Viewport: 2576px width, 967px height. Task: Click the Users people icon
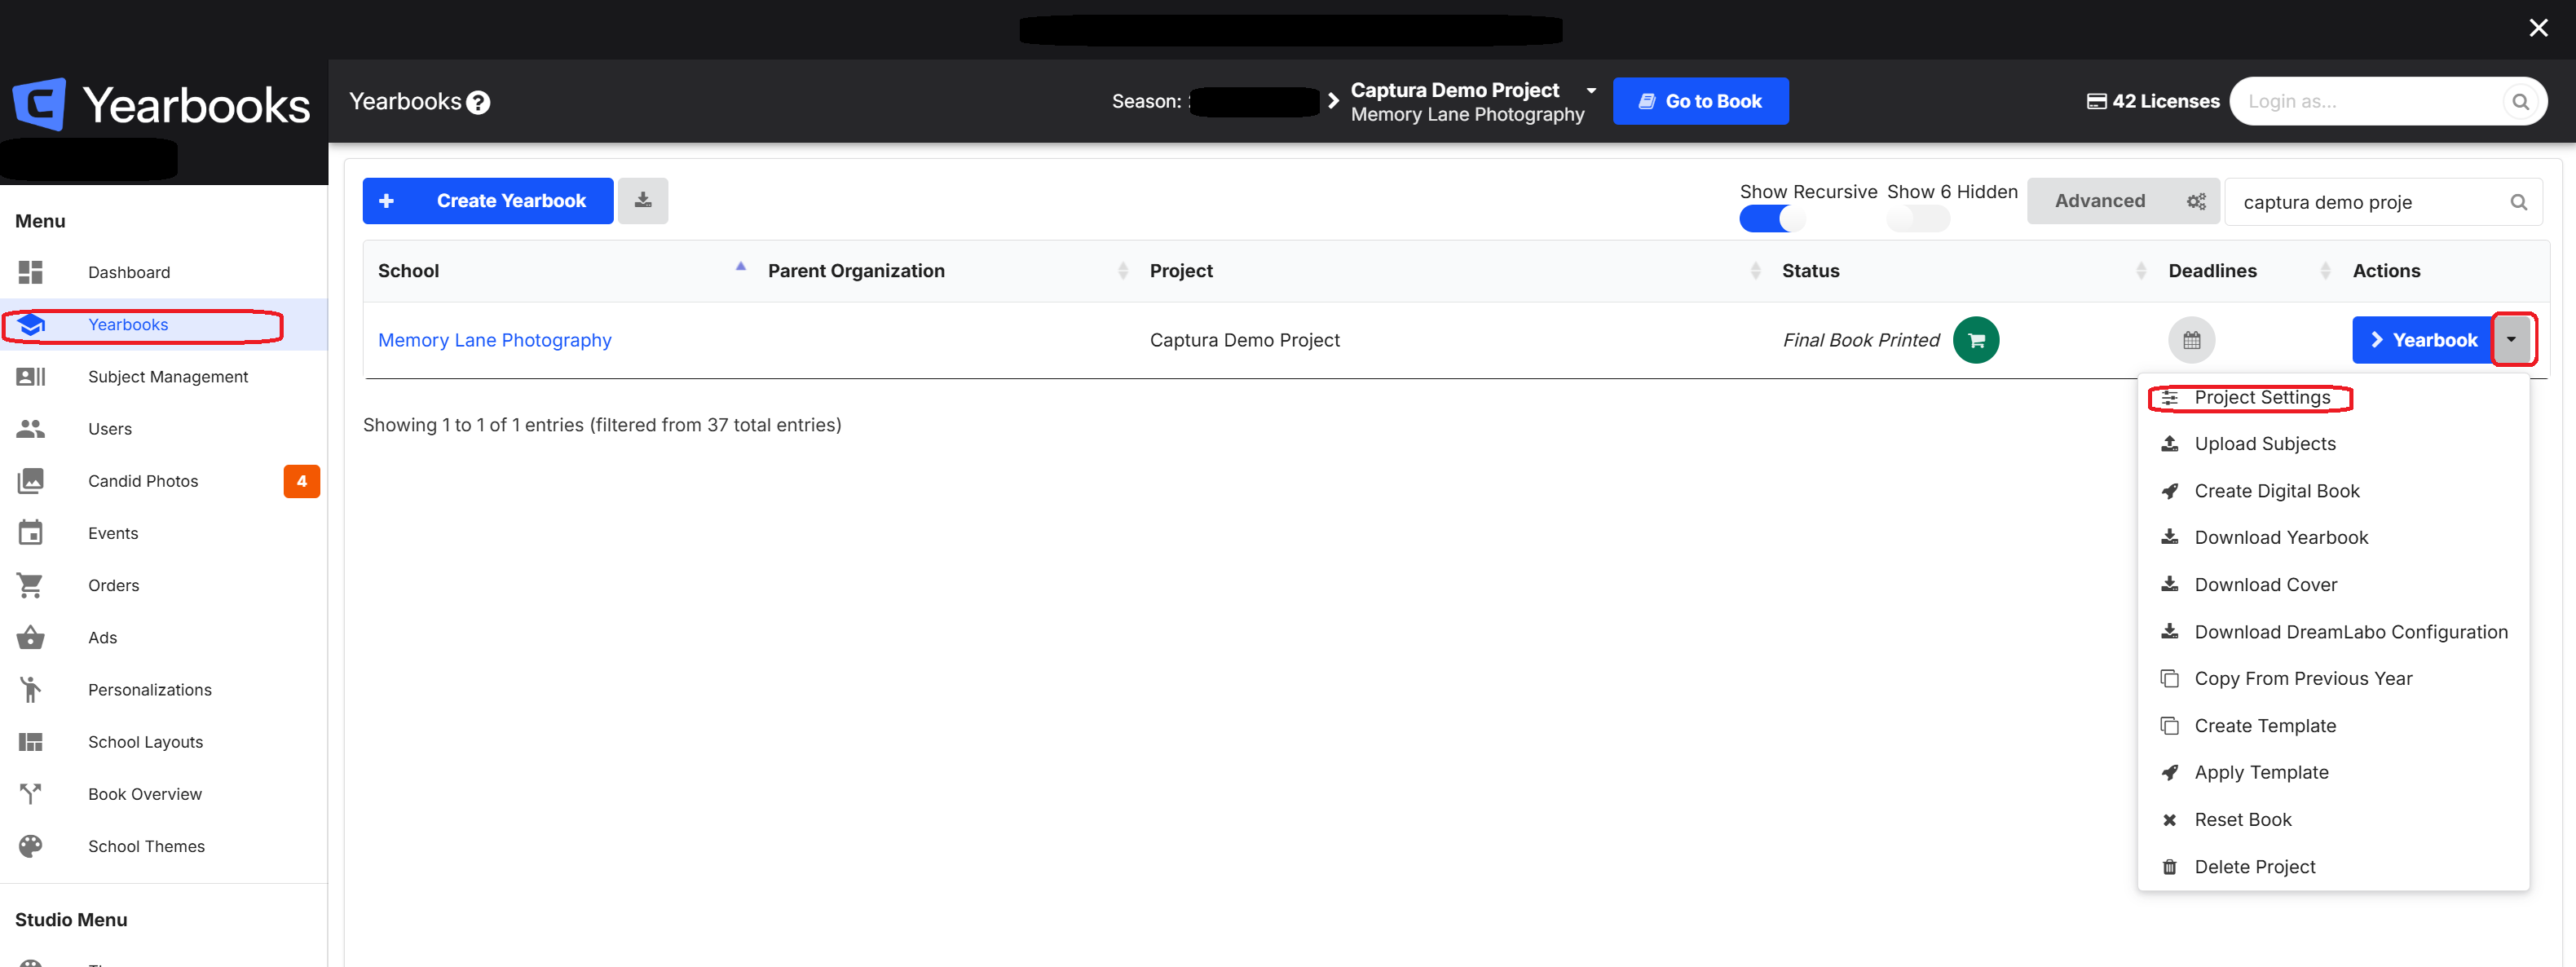click(x=31, y=429)
